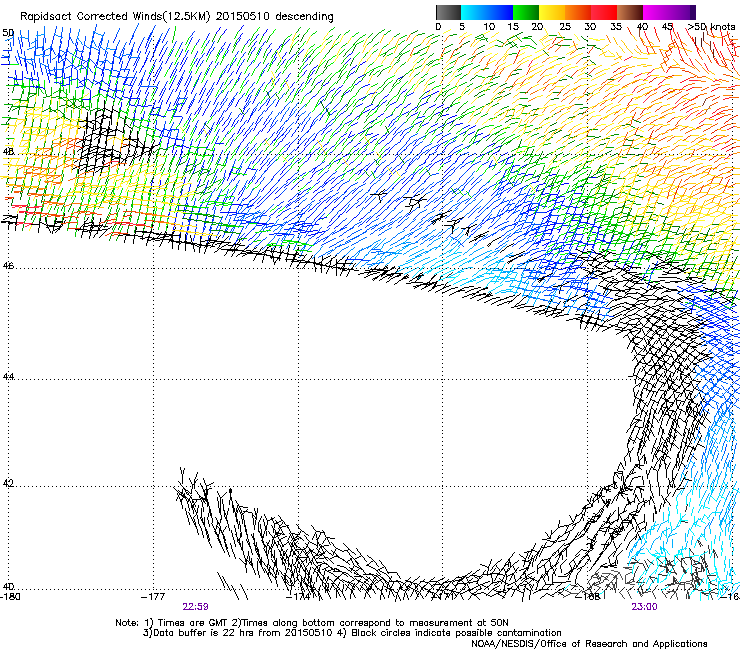Click the brown 35-40 knots legend swatch
Image resolution: width=740 pixels, height=650 pixels.
tap(630, 12)
